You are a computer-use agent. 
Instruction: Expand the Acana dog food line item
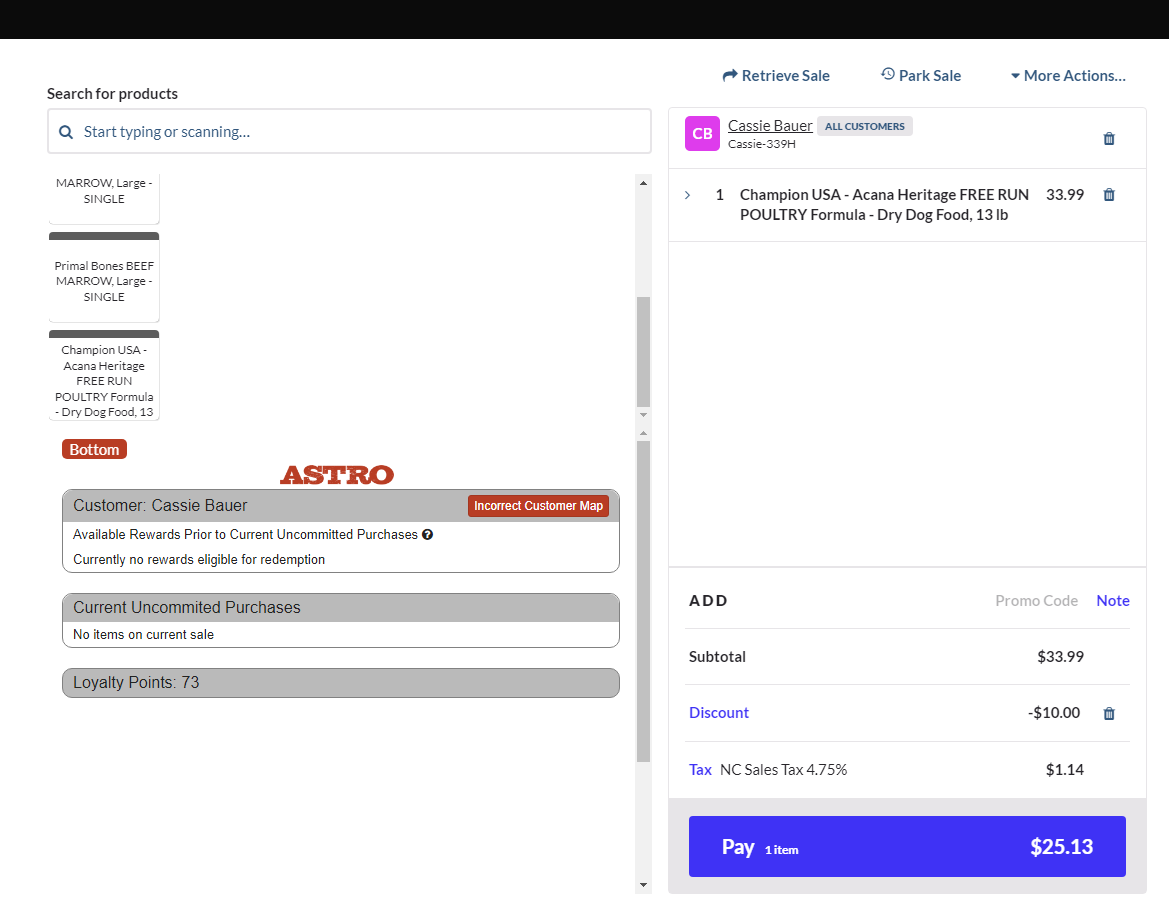[687, 195]
